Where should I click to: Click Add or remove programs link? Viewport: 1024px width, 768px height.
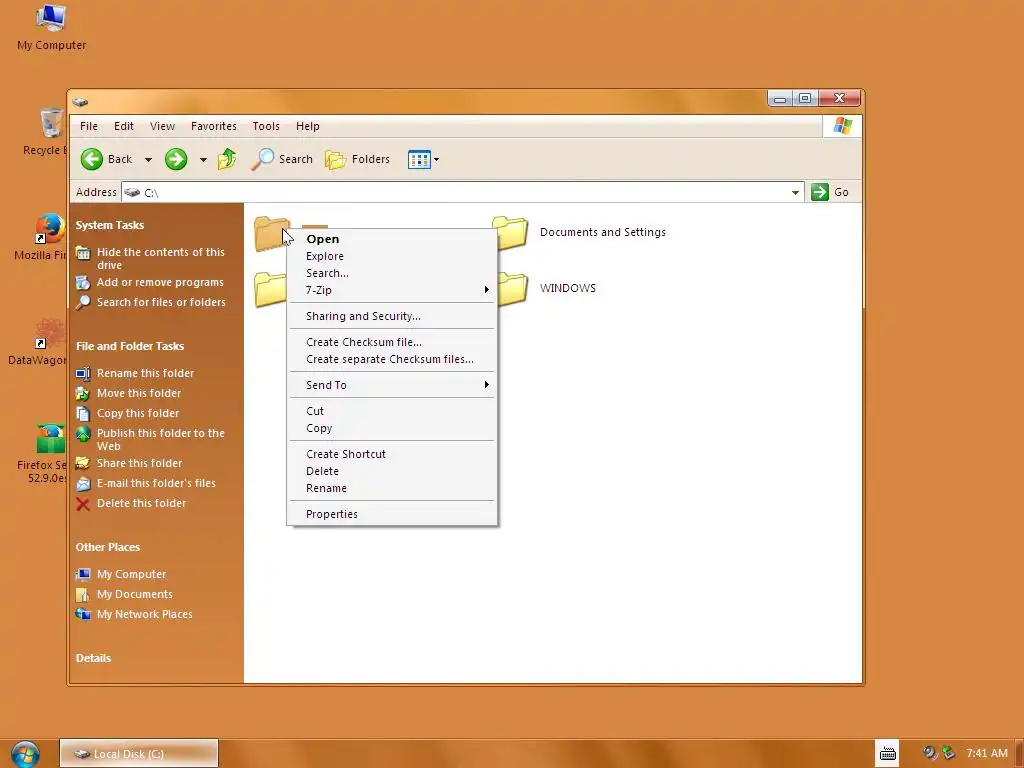pyautogui.click(x=160, y=282)
